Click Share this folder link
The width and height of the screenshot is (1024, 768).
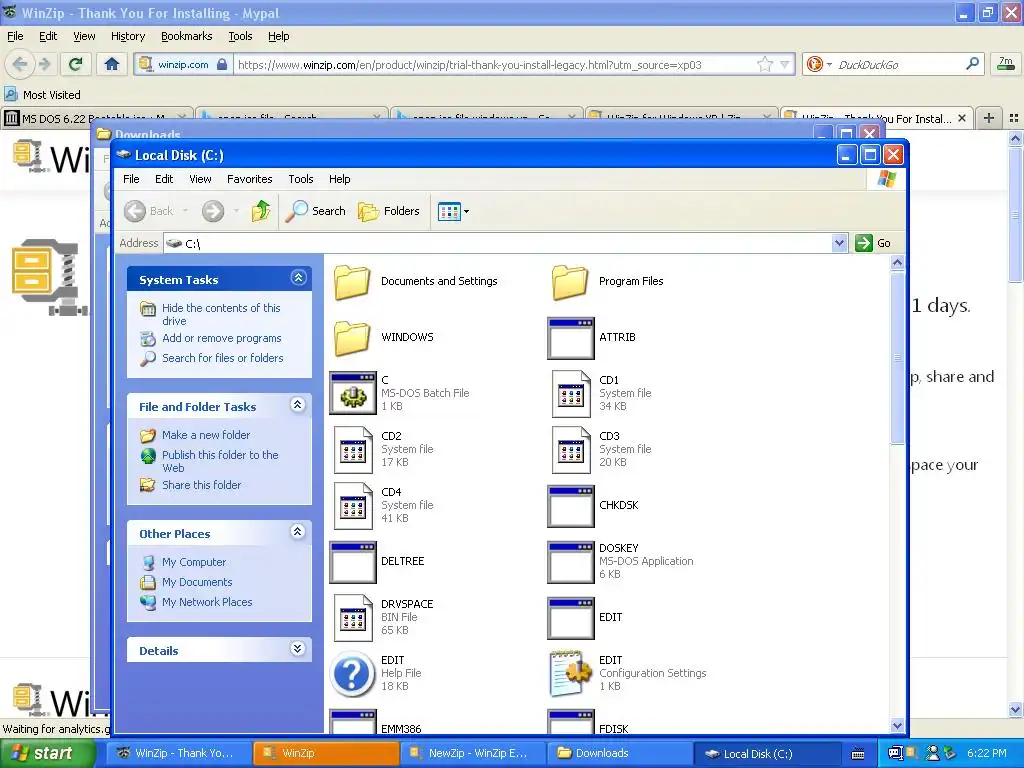pyautogui.click(x=202, y=485)
